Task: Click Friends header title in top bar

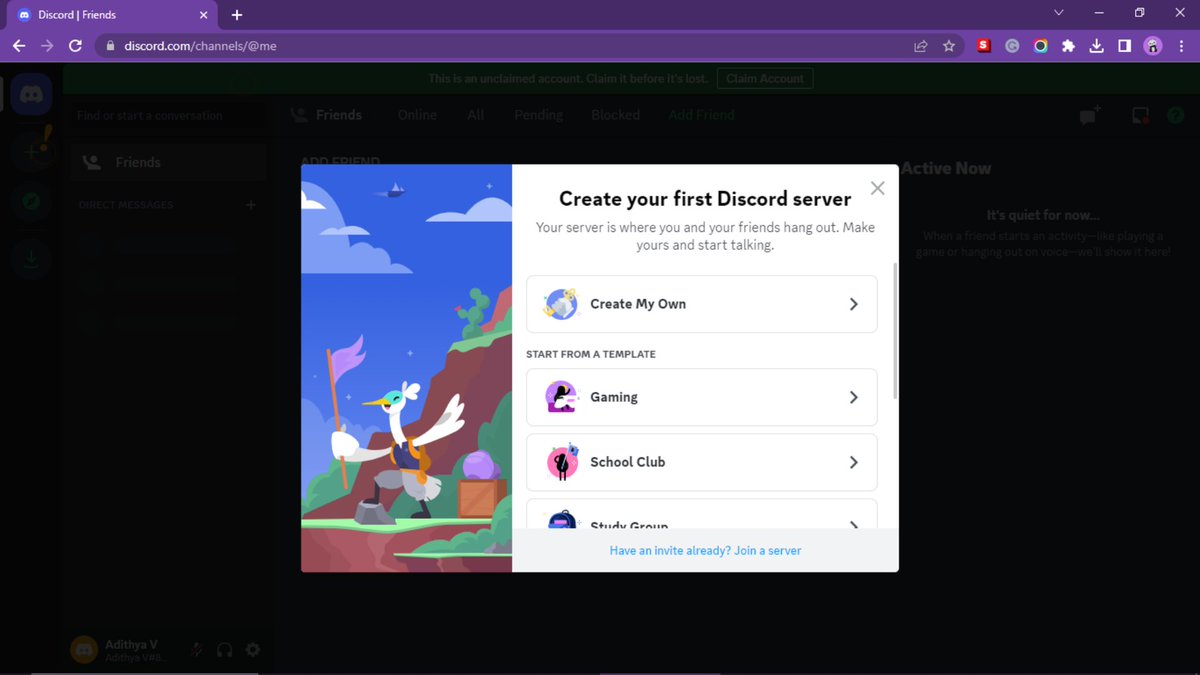Action: 339,115
